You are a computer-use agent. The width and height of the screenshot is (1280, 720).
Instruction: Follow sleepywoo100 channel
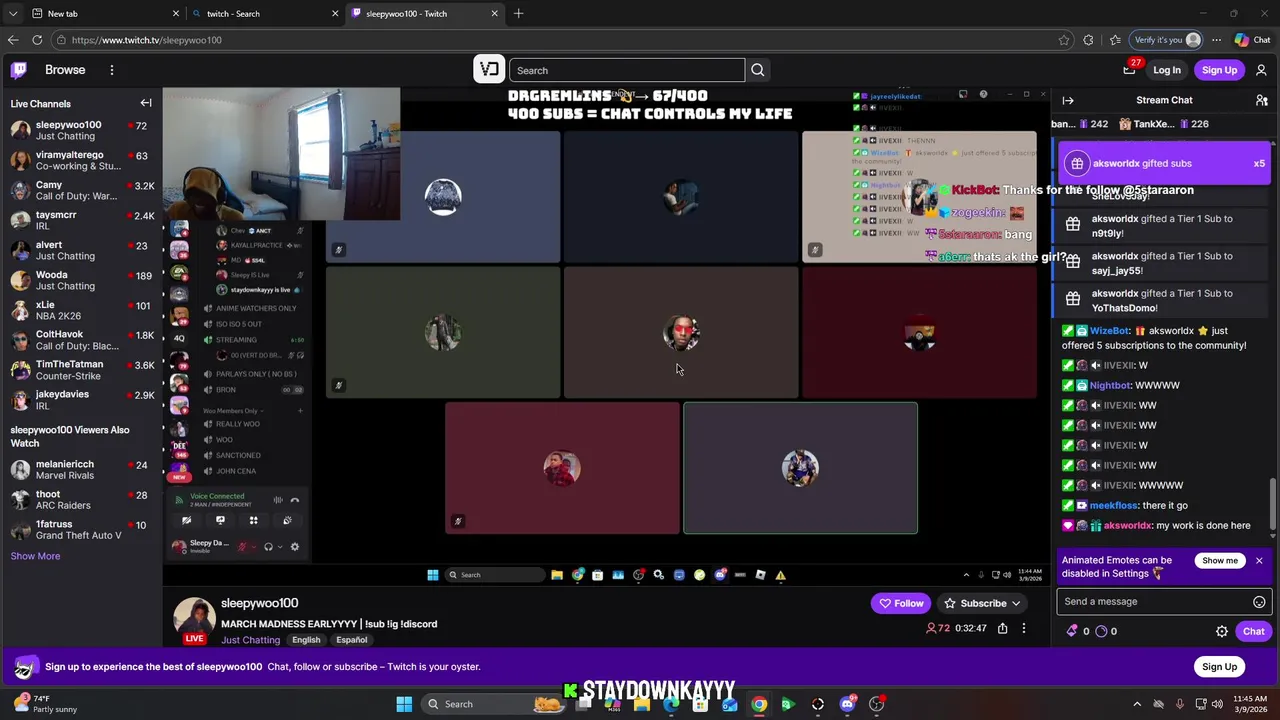[x=900, y=603]
